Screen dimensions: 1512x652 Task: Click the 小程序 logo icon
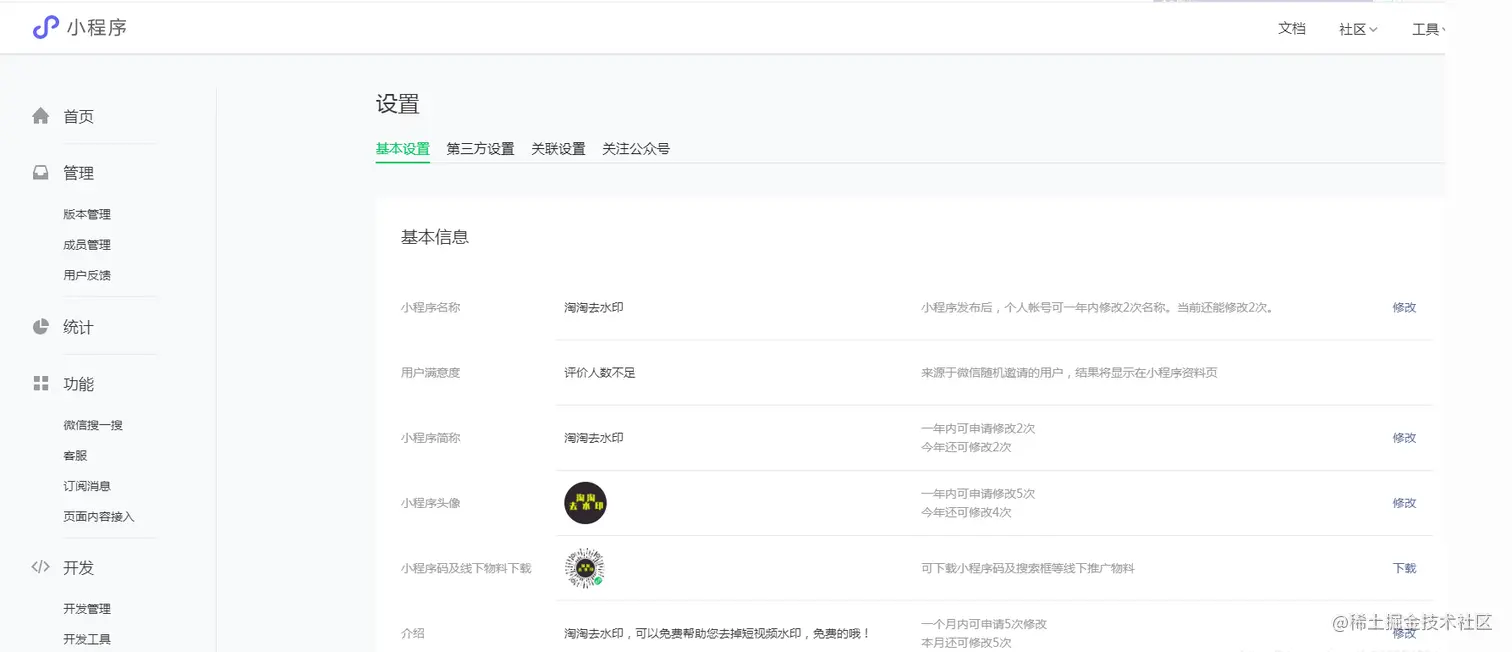point(46,27)
